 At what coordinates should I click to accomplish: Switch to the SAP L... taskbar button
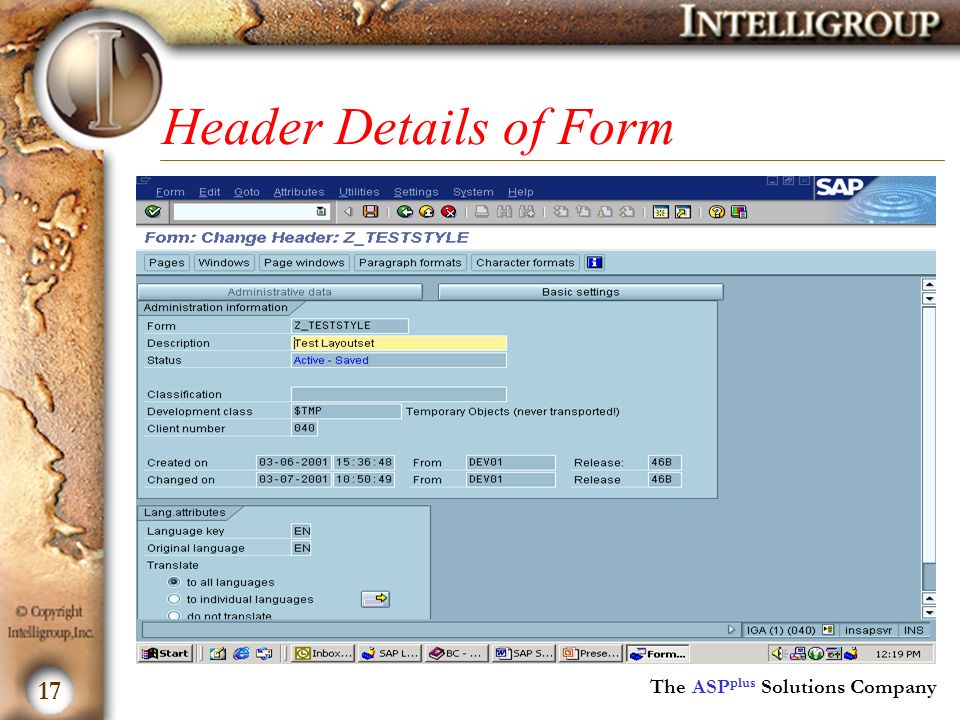pos(390,653)
